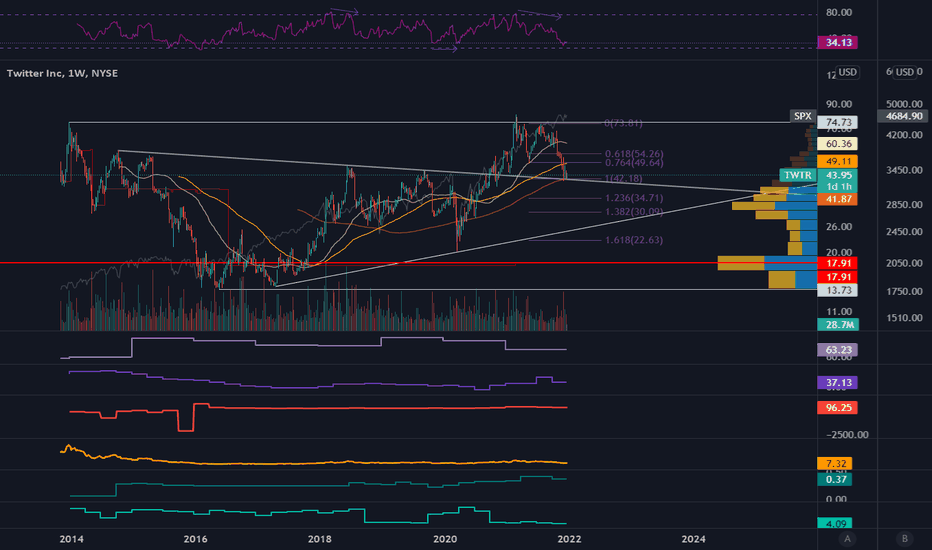Click the 2050.00 tick on the SPX scale
The height and width of the screenshot is (550, 932).
tap(904, 263)
